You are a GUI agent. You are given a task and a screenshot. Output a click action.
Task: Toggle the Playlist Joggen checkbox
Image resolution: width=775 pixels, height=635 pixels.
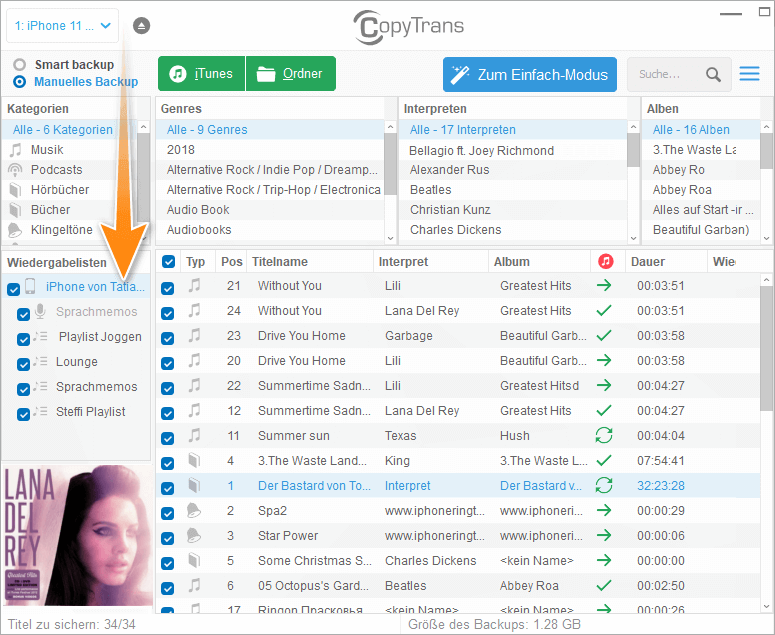point(23,339)
